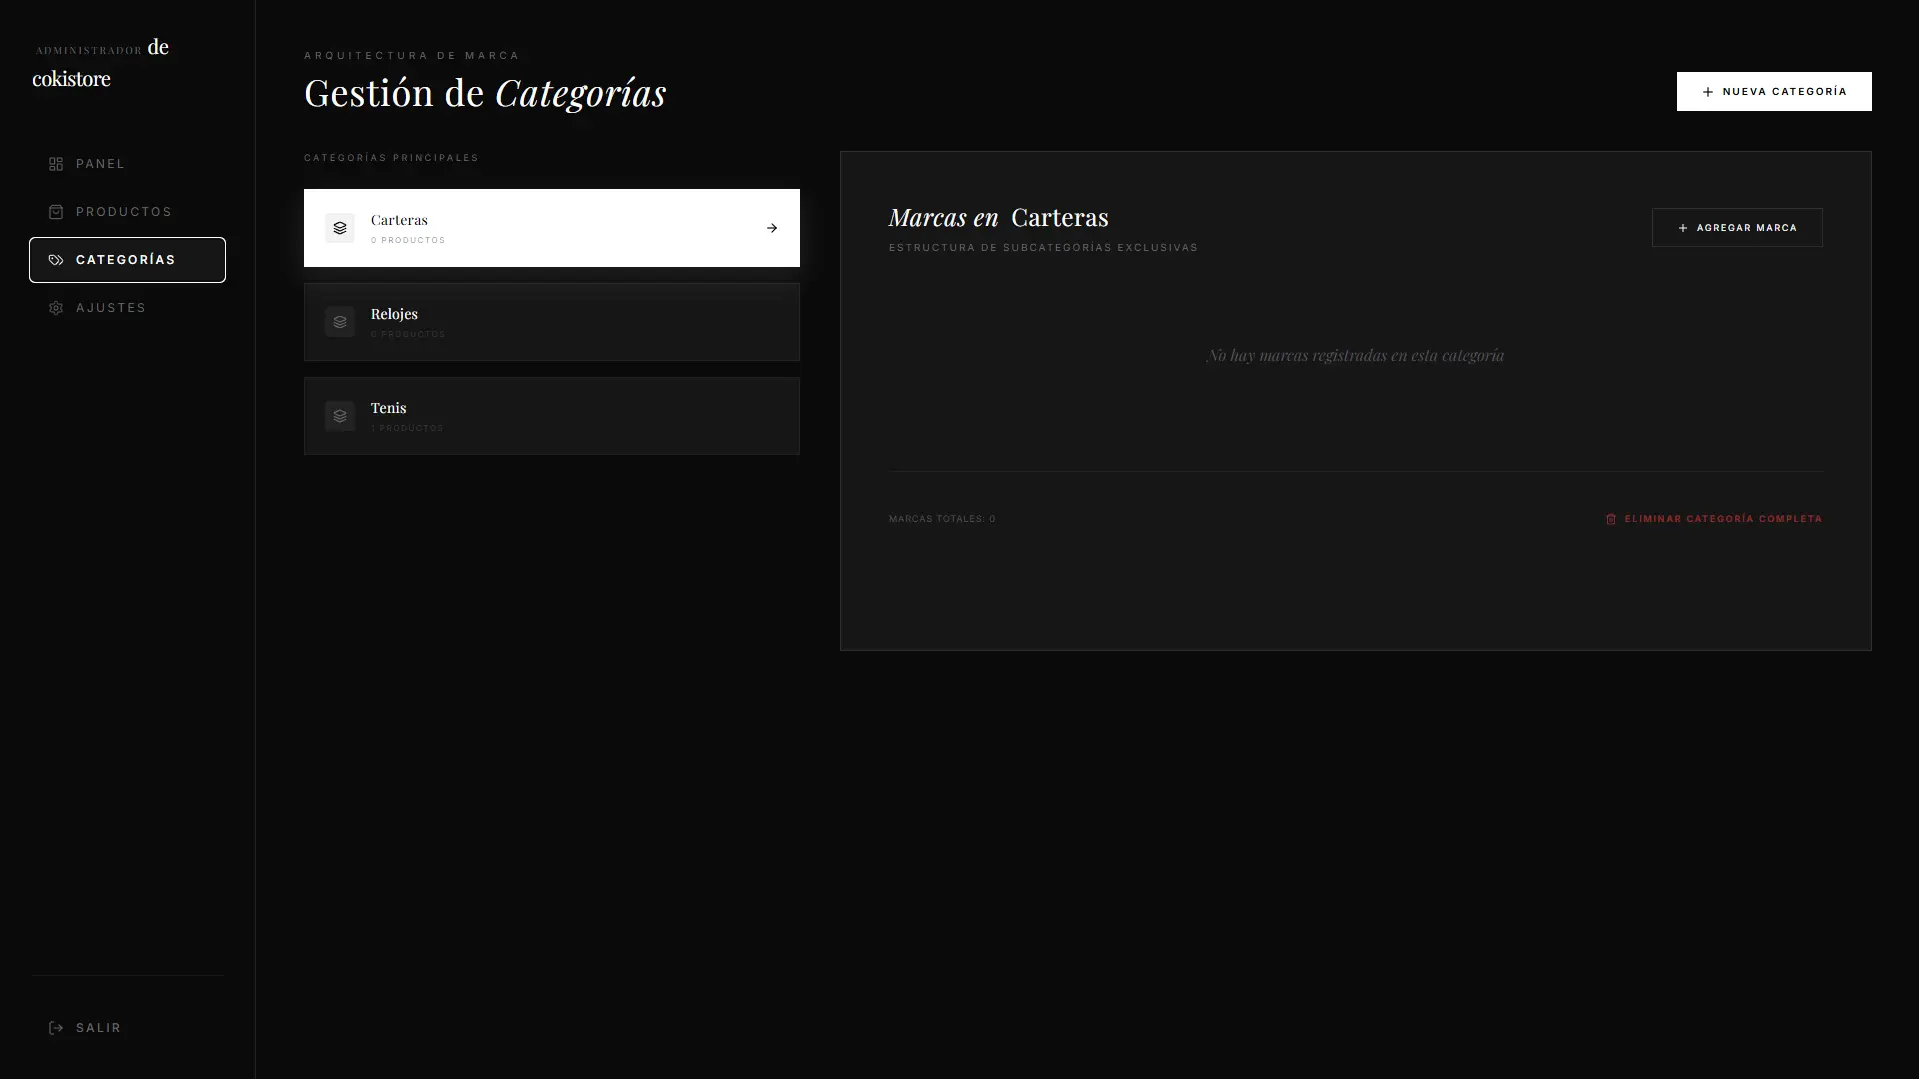Click the arrow on the Carteras card
Screen dimensions: 1919x1079
point(772,228)
